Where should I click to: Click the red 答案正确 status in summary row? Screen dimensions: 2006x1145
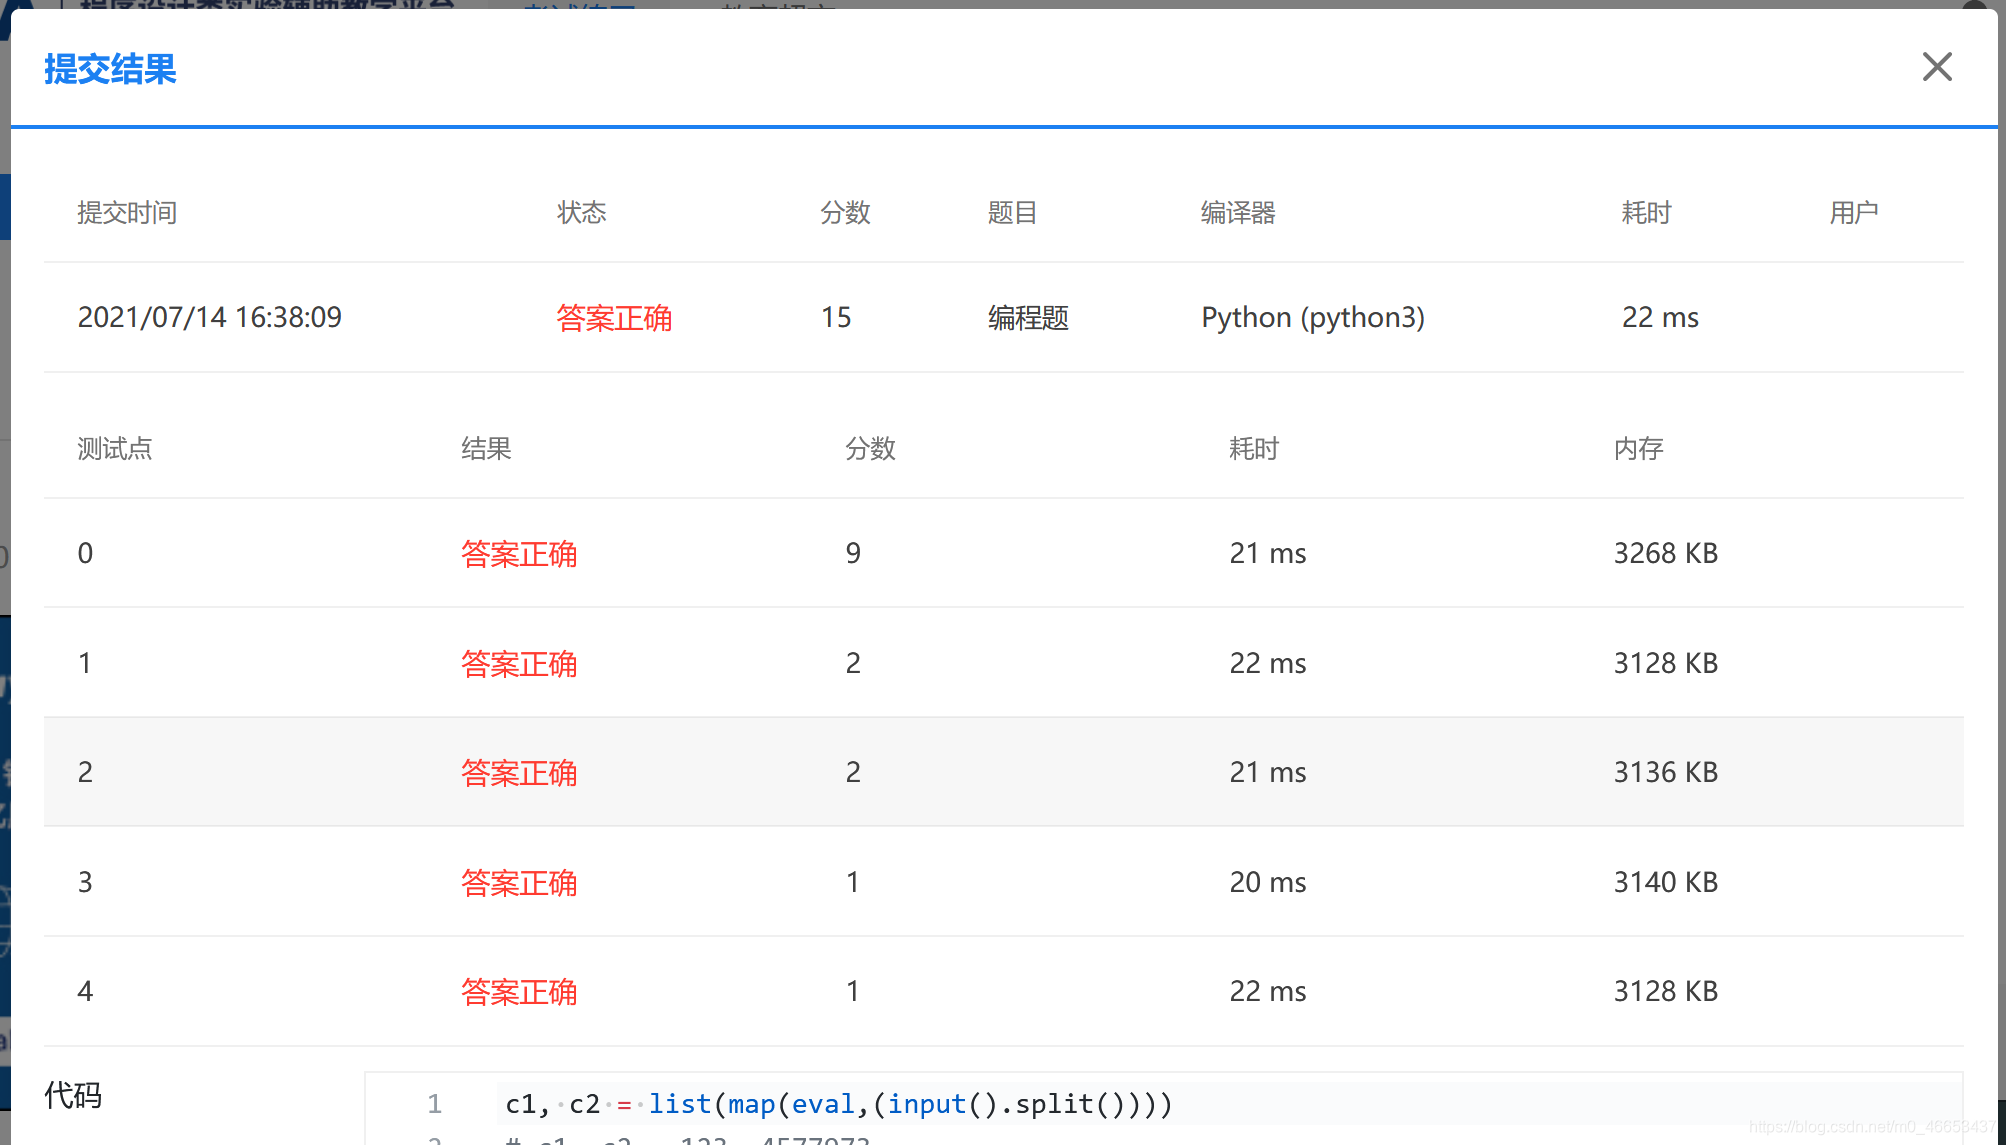(x=614, y=317)
